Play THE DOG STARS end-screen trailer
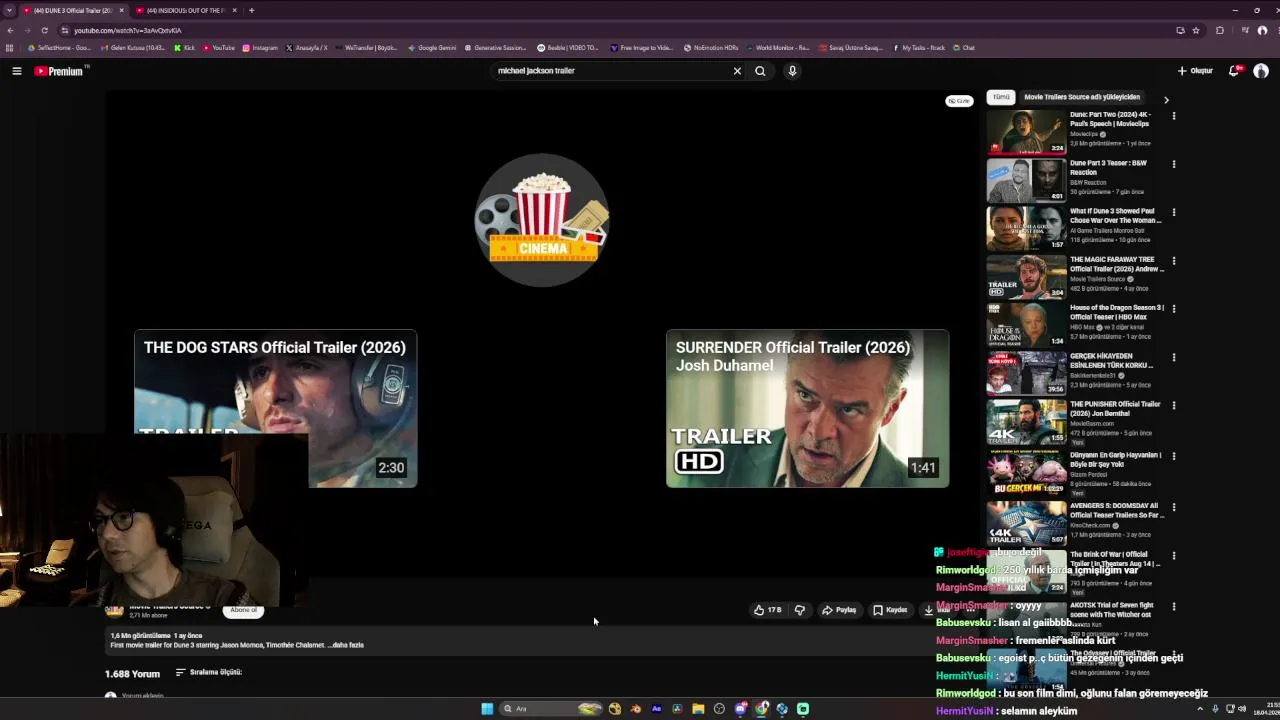 tap(276, 408)
